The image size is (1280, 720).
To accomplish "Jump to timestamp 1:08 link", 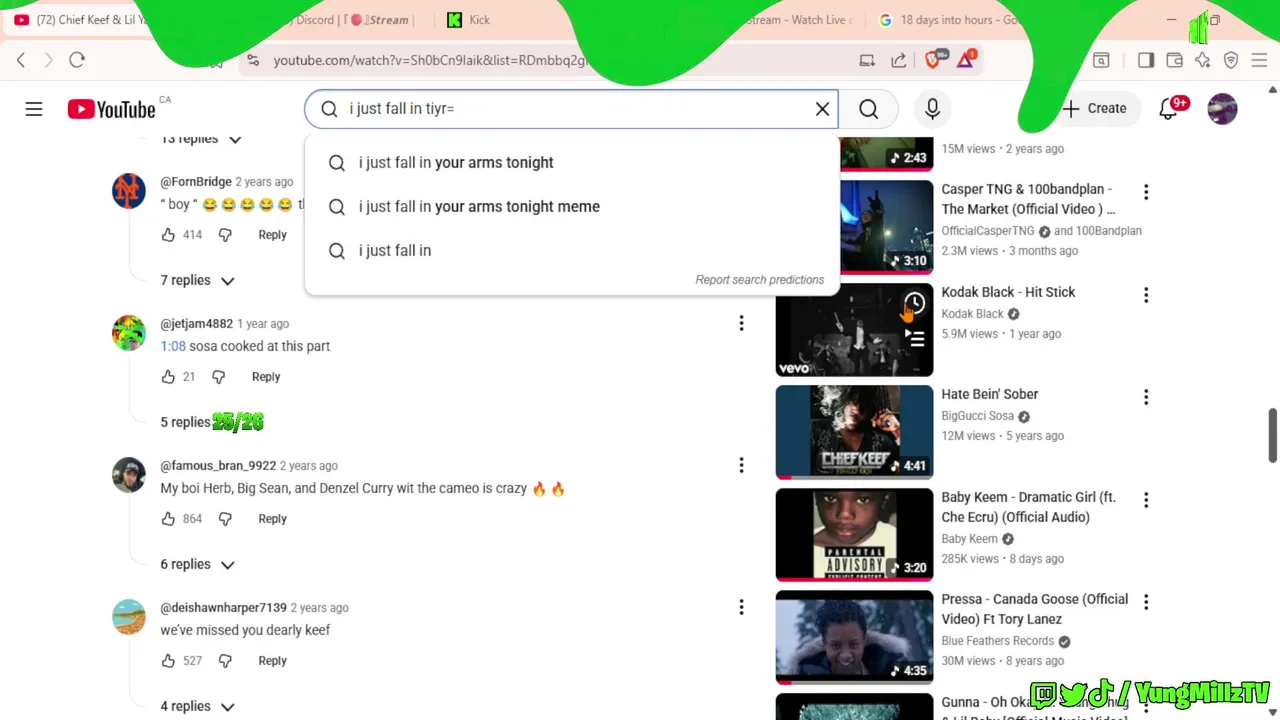I will coord(173,346).
